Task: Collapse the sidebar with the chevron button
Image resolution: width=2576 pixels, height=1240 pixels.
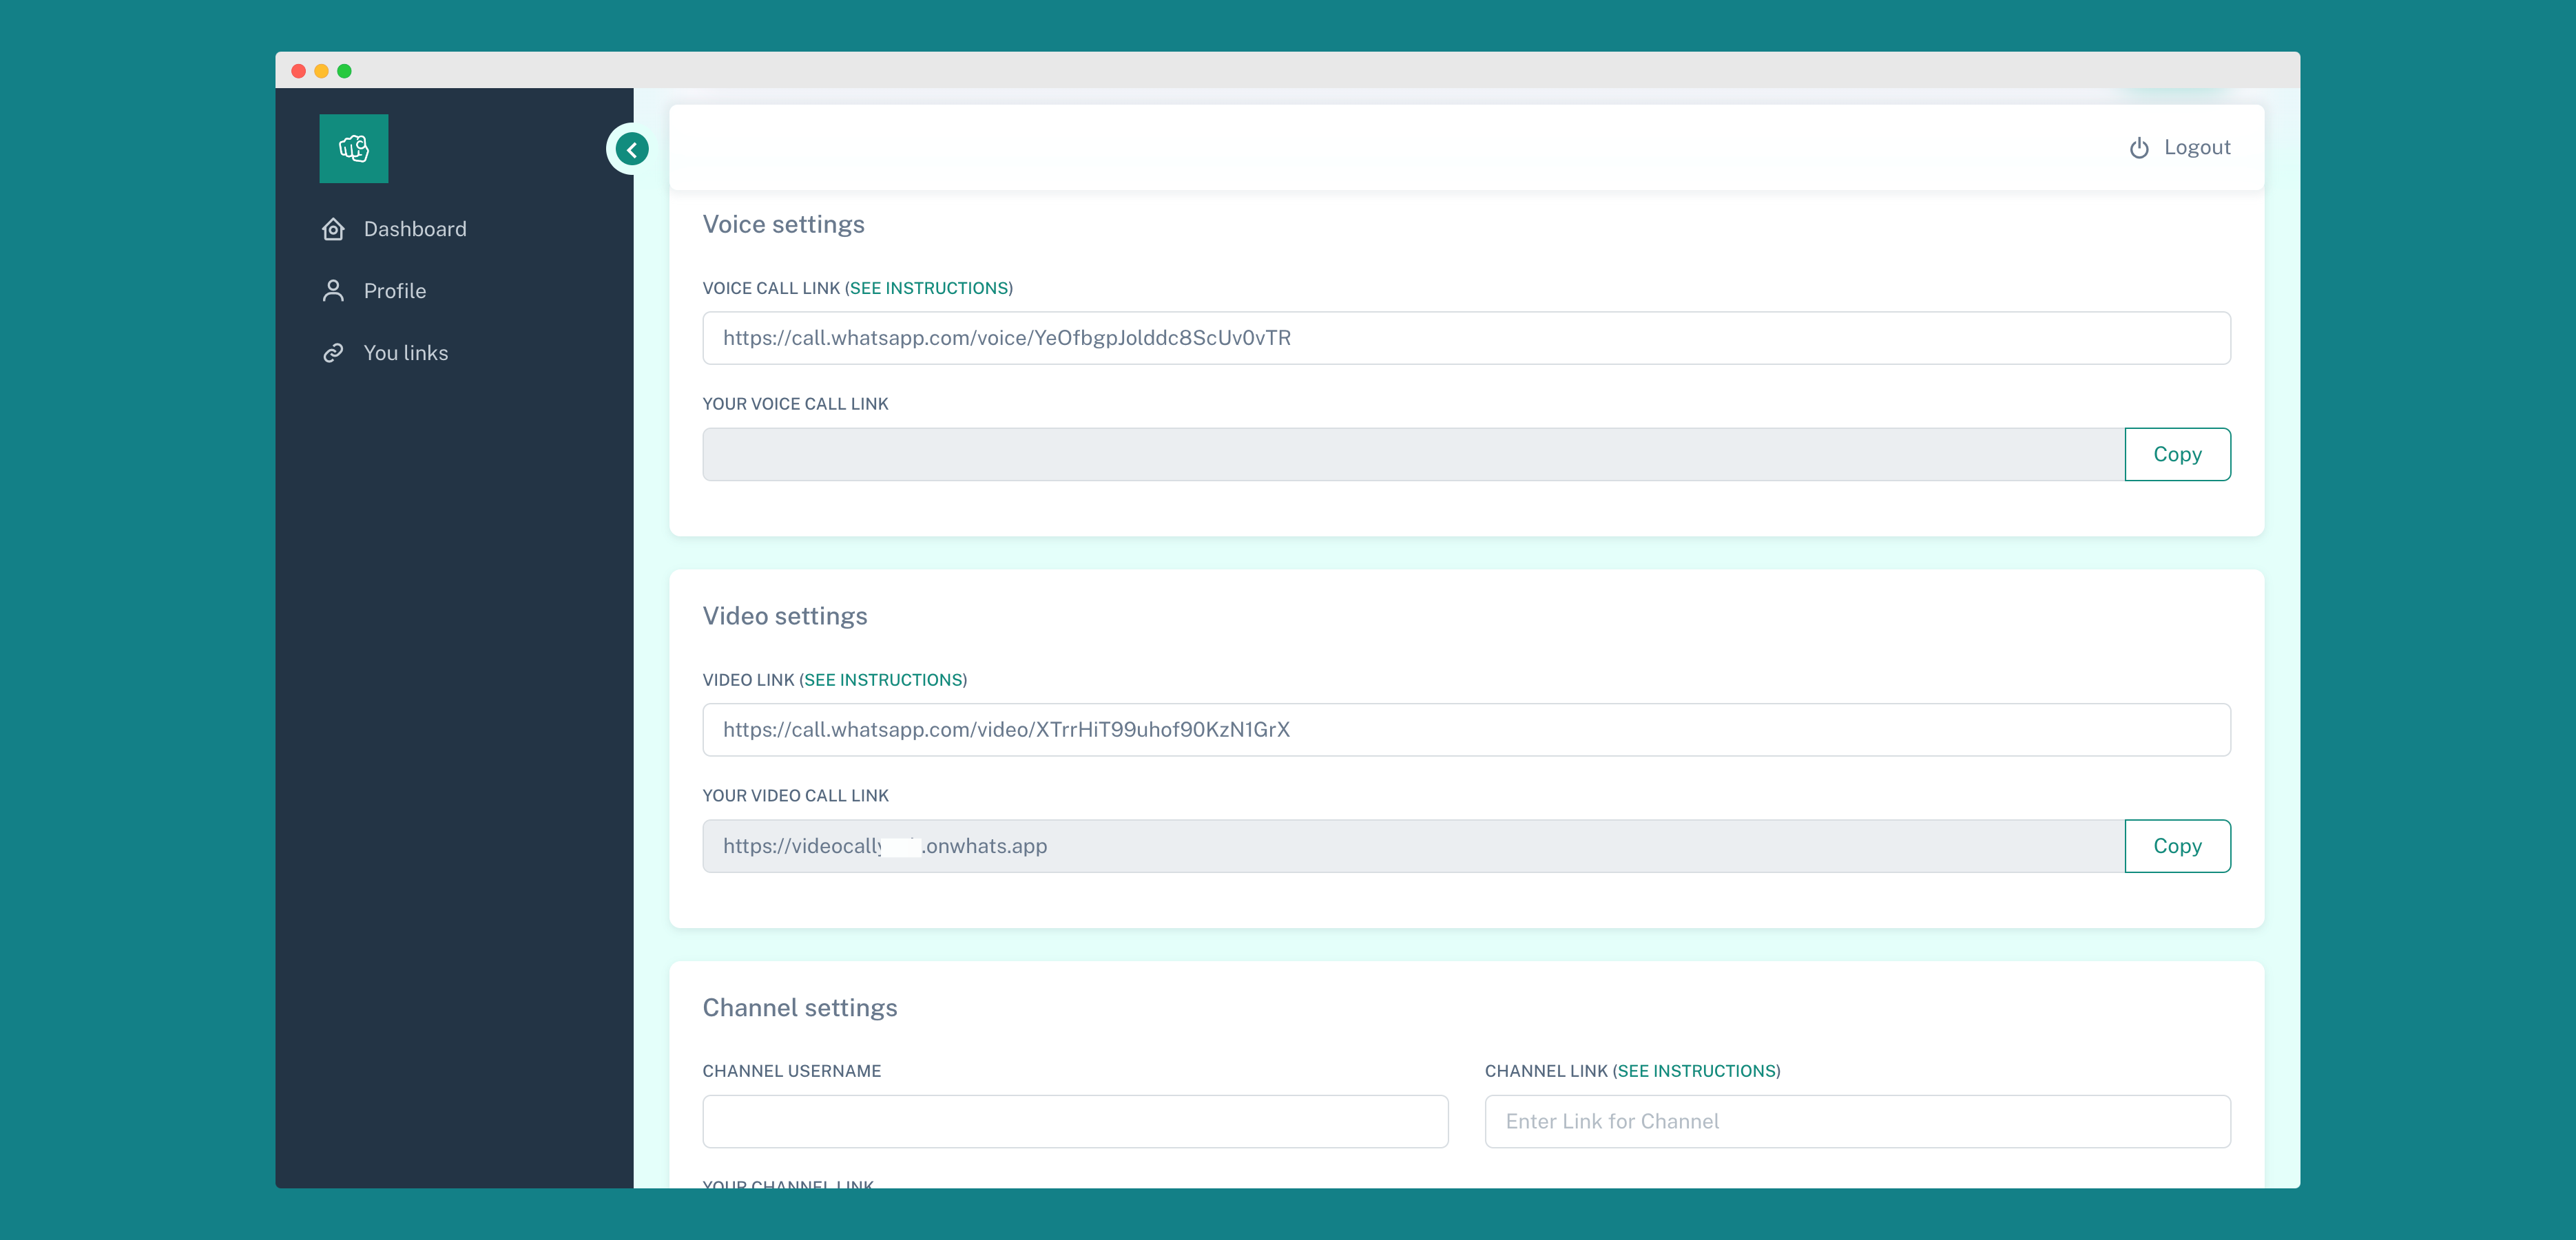Action: pos(631,150)
